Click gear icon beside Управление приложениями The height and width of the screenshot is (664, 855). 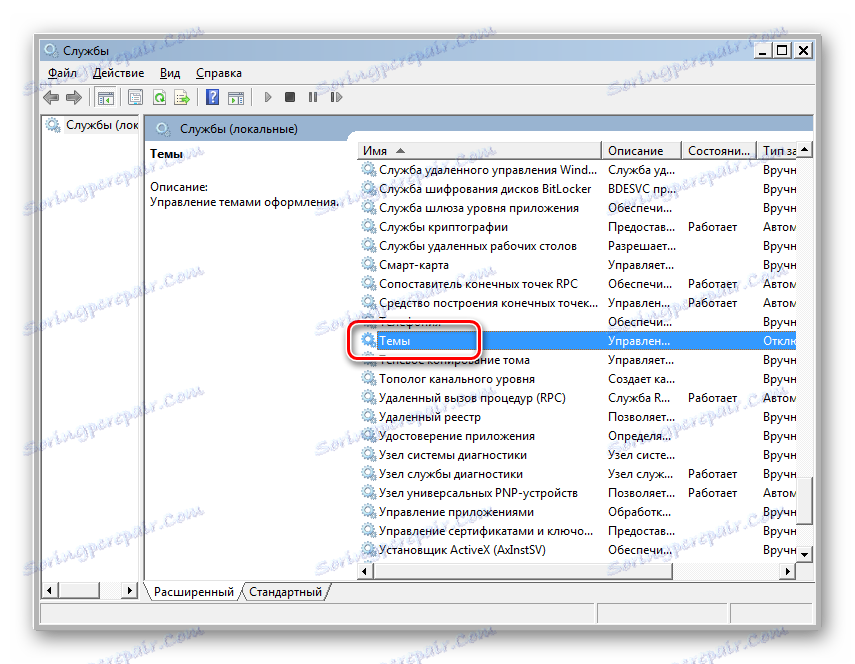click(x=369, y=511)
